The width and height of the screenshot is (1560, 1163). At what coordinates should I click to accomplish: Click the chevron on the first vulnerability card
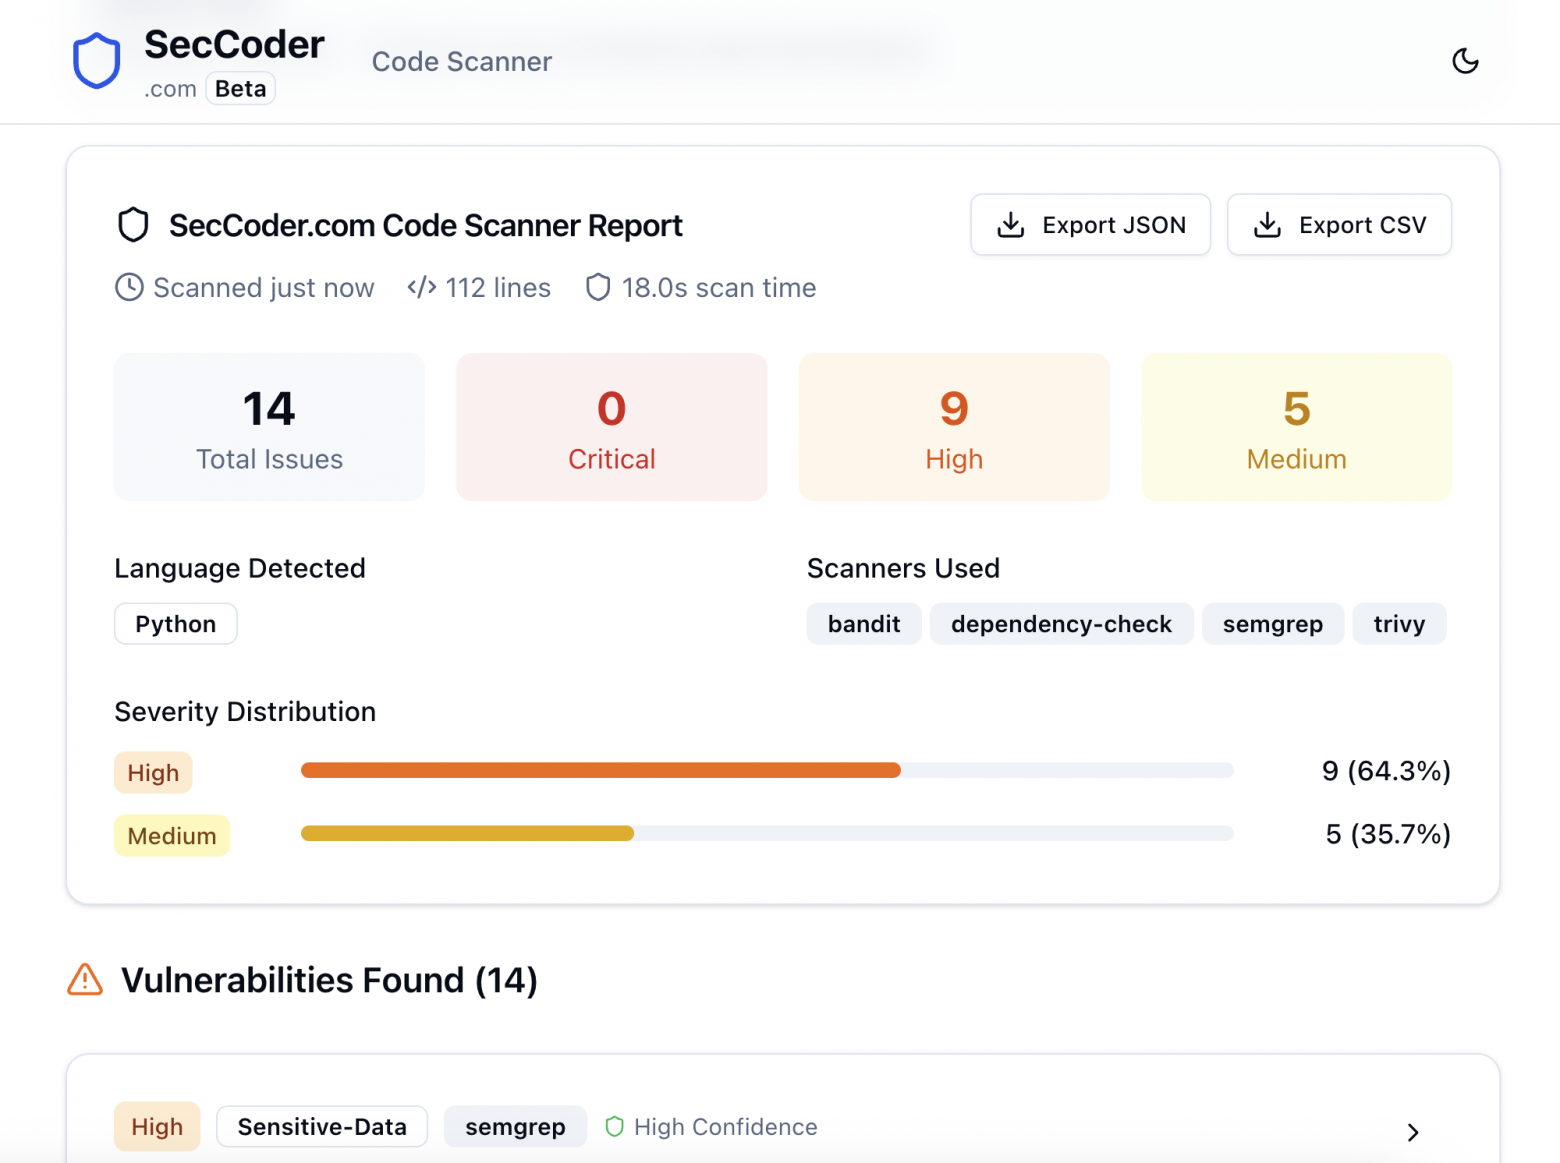coord(1413,1132)
